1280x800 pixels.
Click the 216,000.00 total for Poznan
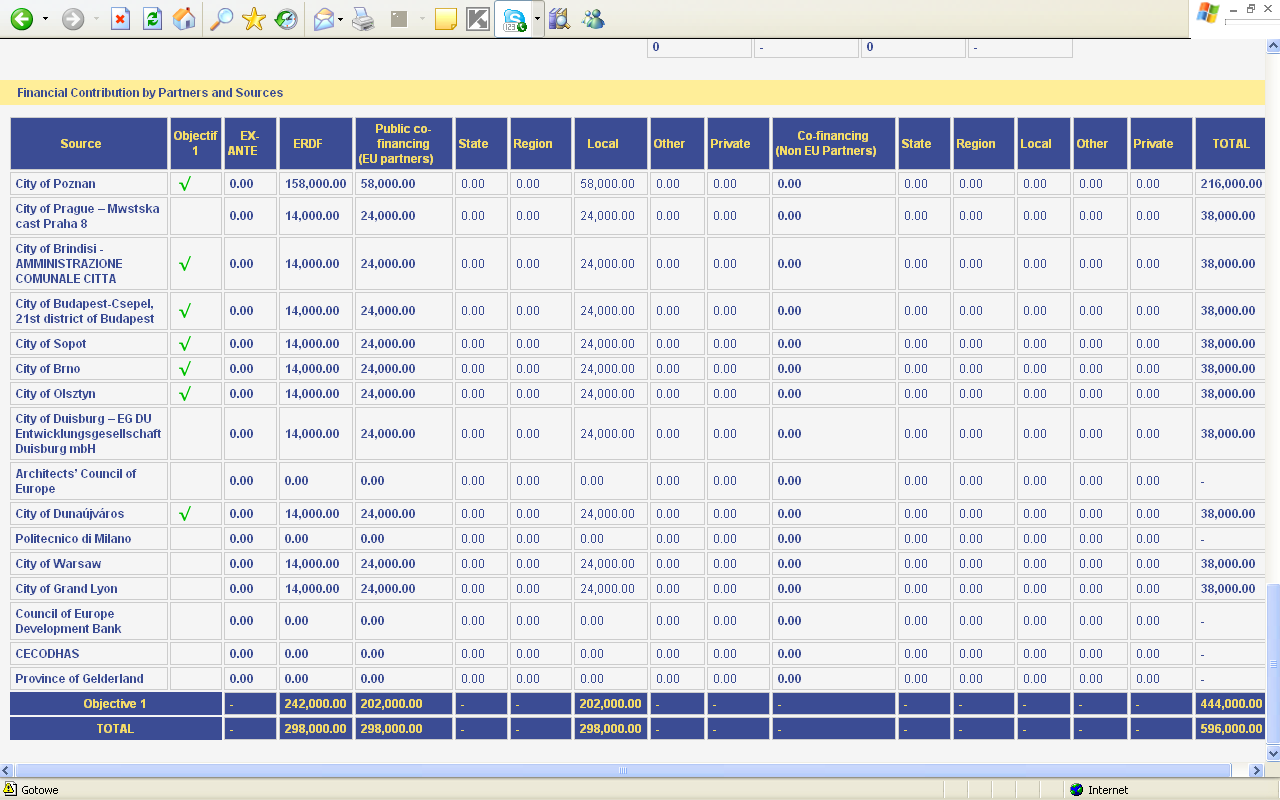tap(1230, 184)
